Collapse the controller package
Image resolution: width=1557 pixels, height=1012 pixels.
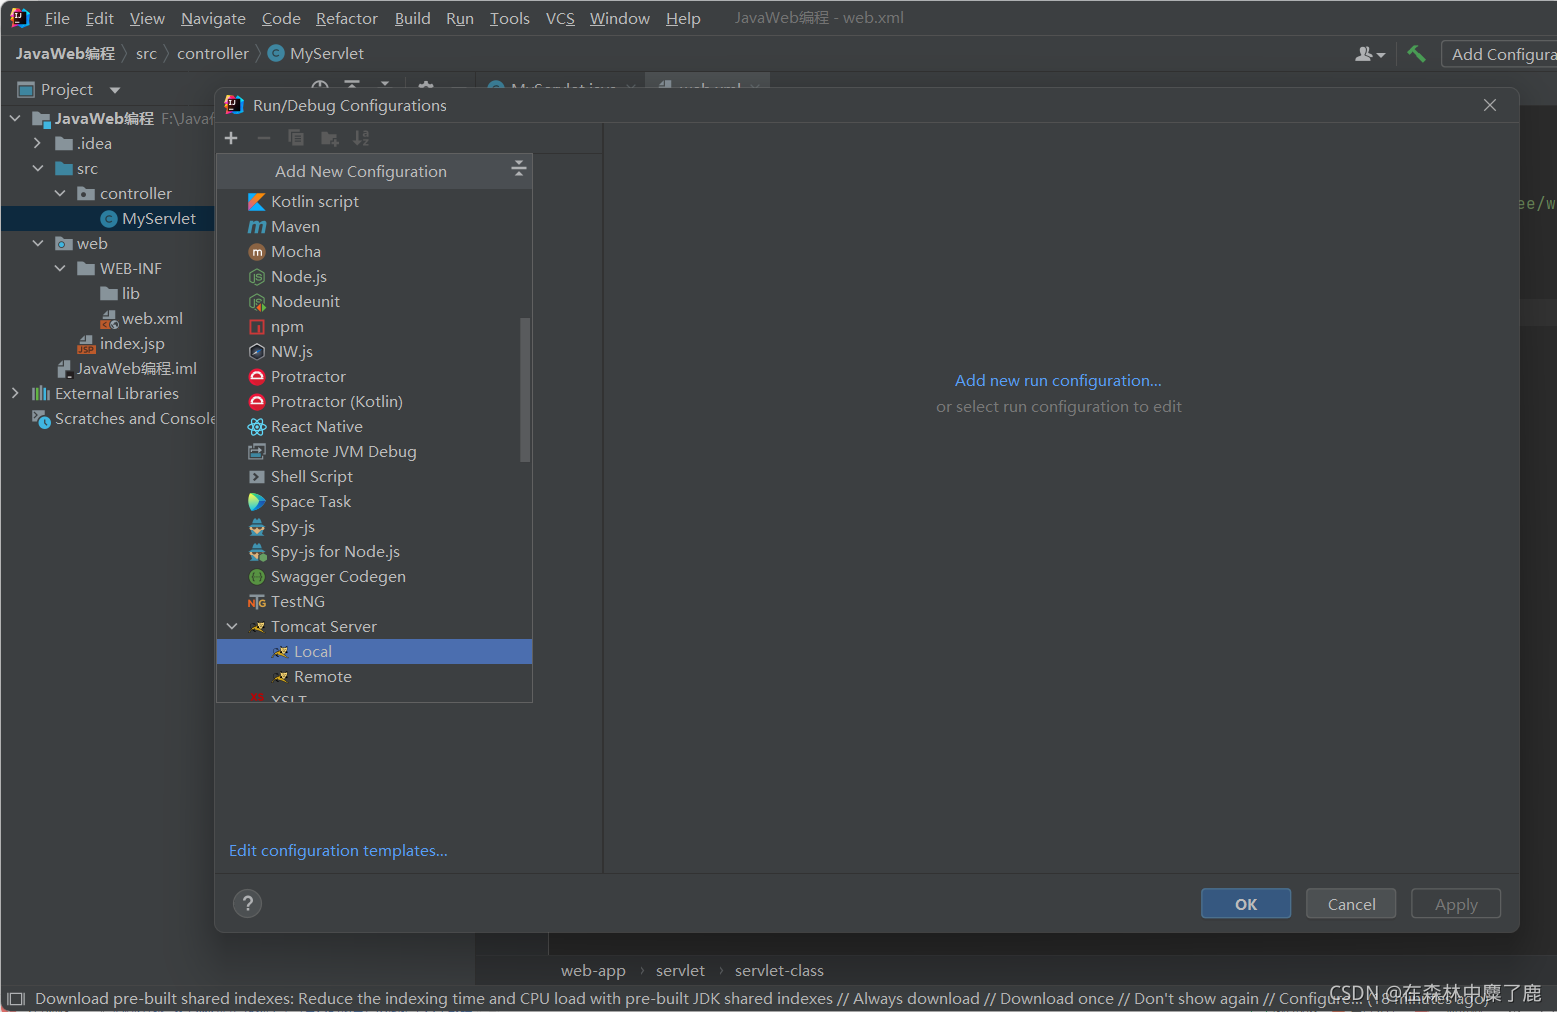coord(60,193)
